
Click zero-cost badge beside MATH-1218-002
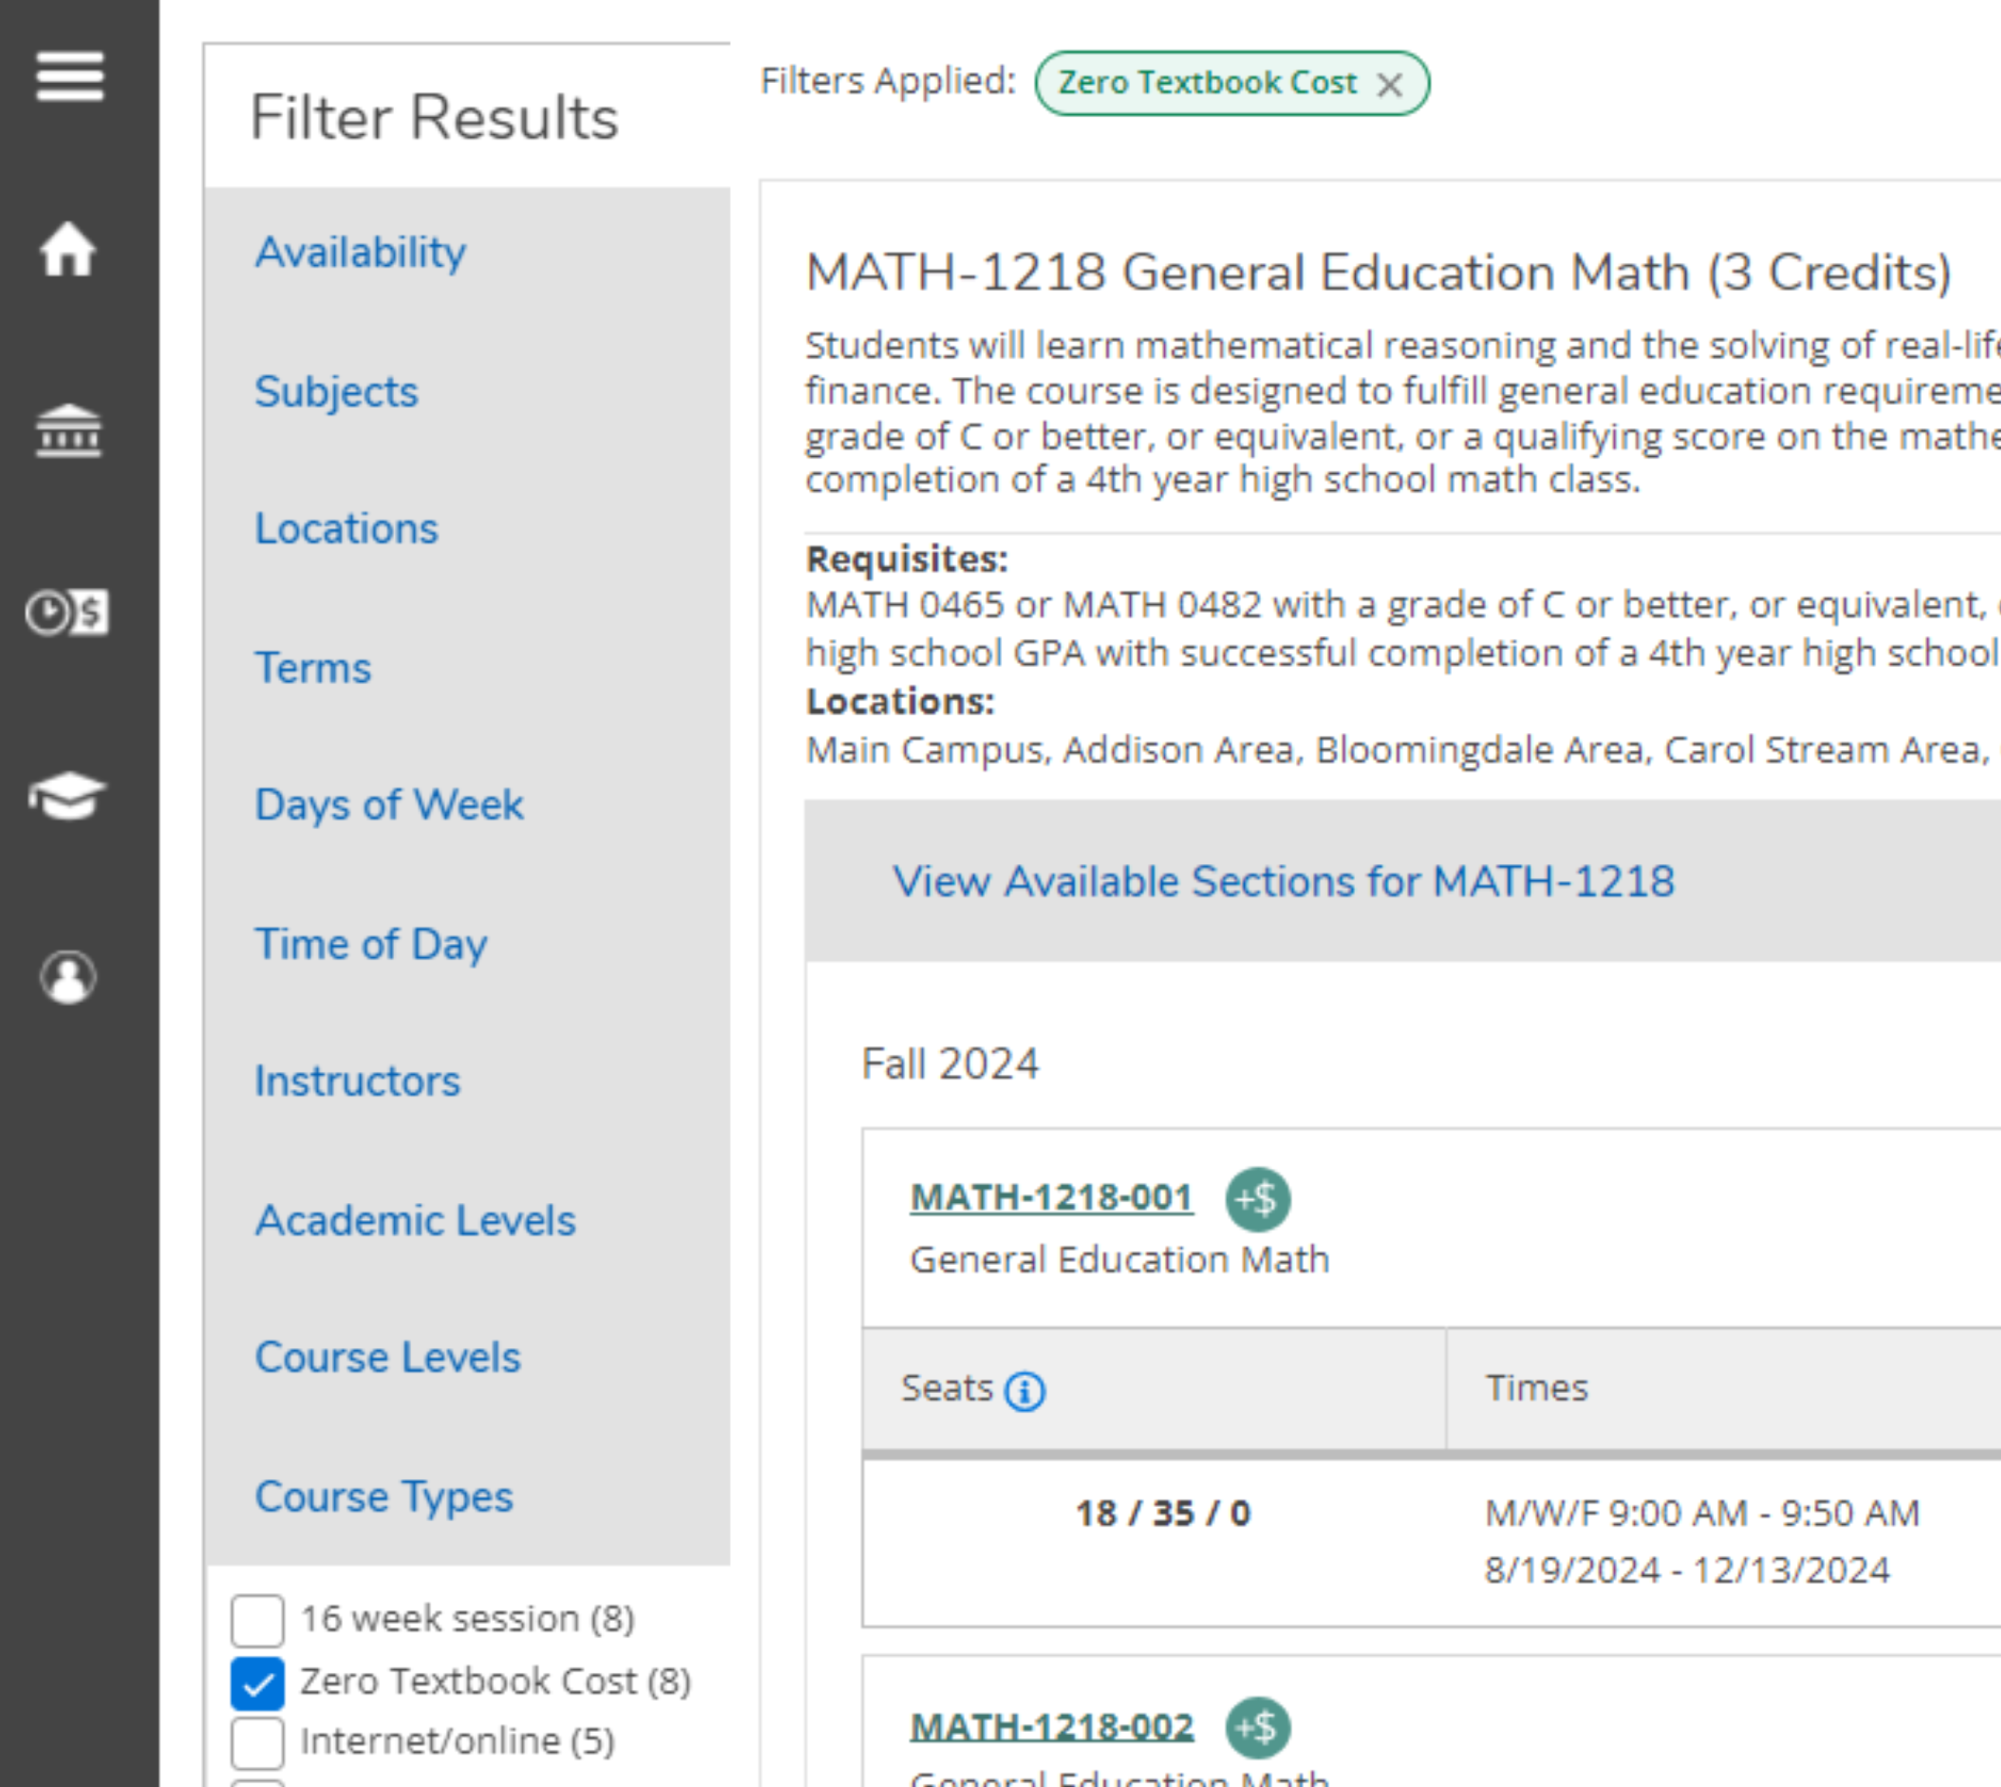pyautogui.click(x=1257, y=1727)
